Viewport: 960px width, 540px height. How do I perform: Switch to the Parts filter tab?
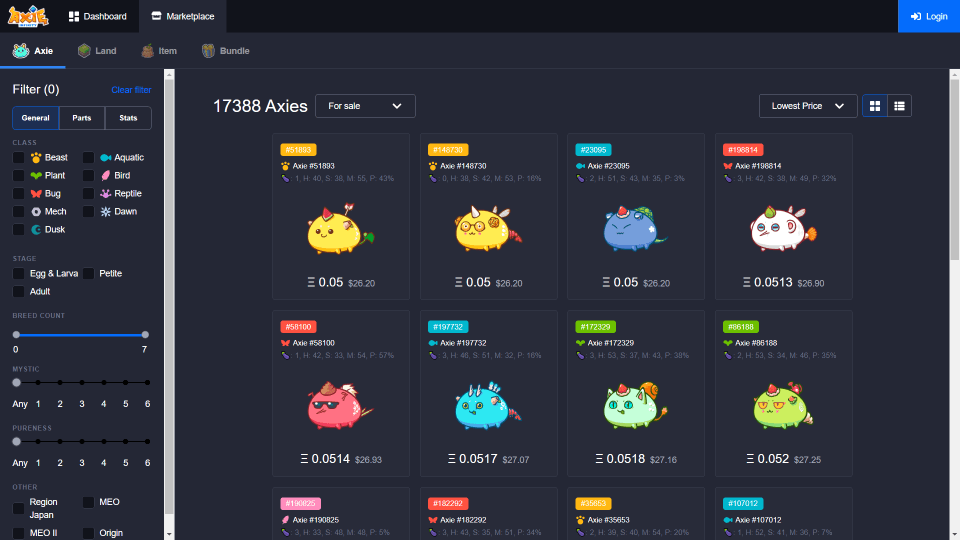pyautogui.click(x=82, y=118)
